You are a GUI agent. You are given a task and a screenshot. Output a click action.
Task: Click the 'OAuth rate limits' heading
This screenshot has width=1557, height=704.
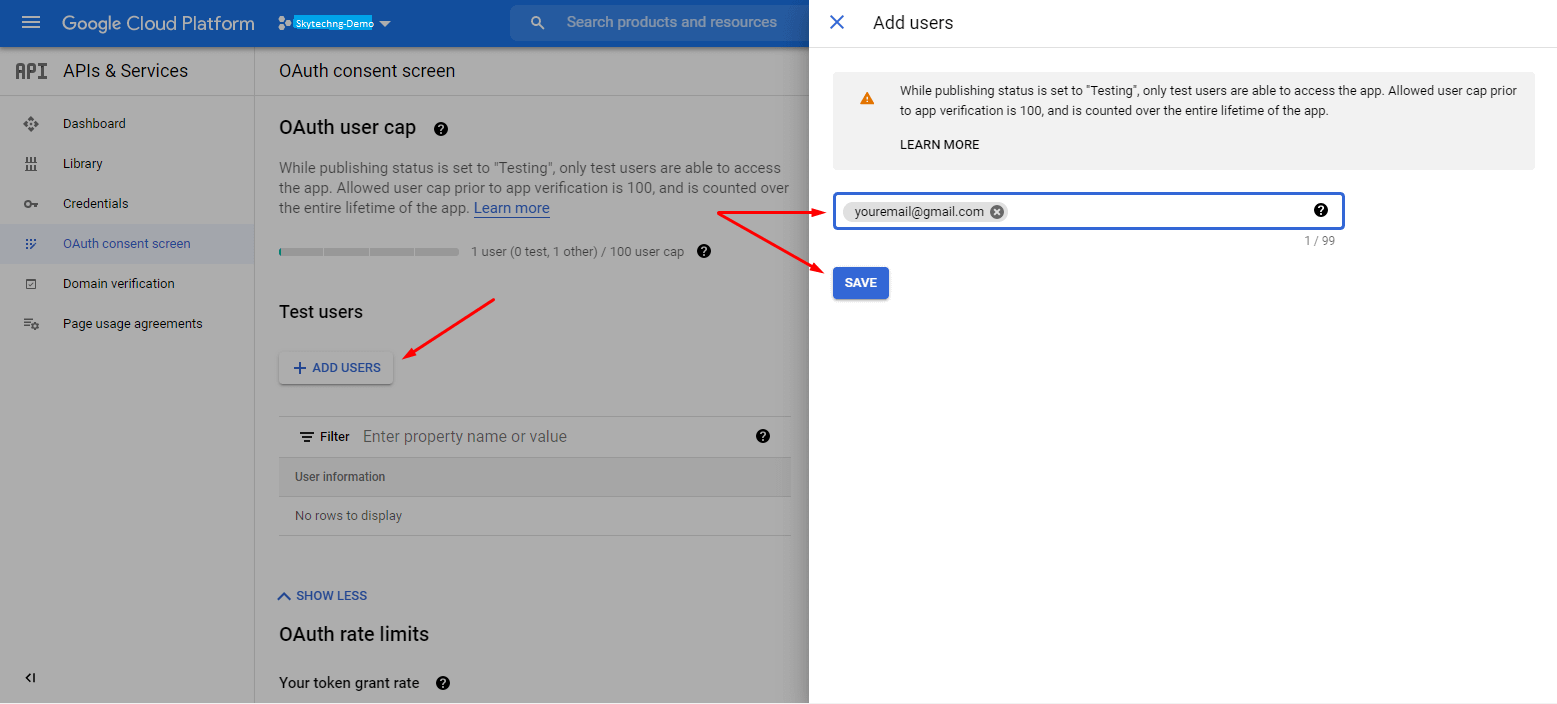pos(354,634)
